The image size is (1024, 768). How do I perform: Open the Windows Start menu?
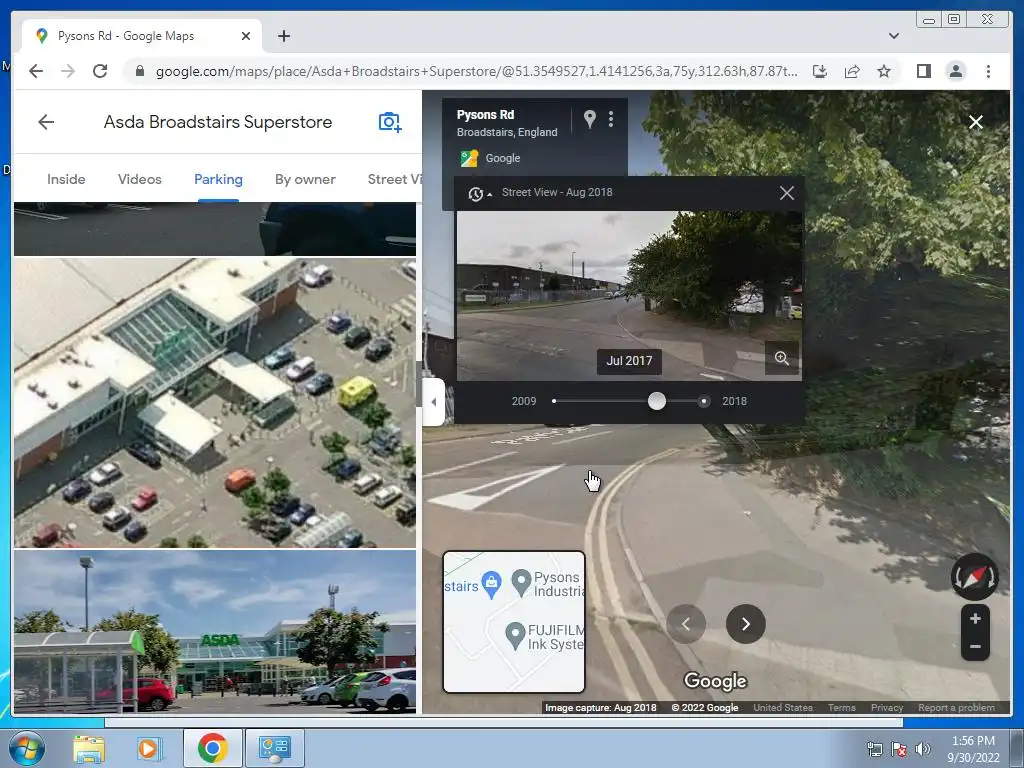26,748
